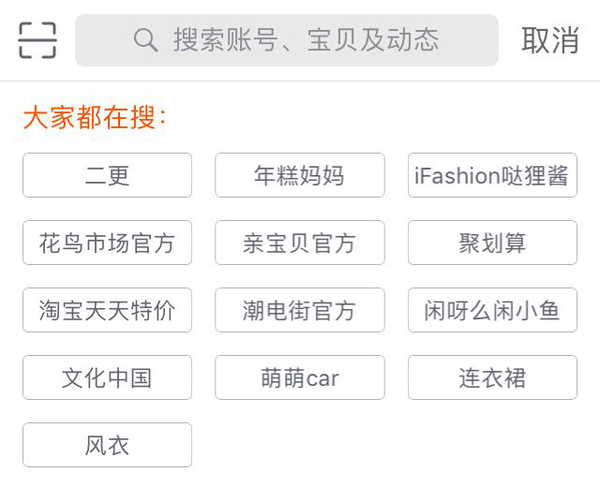Tap 闲呀么闲小鱼 search suggestion
This screenshot has width=600, height=487.
[x=492, y=310]
